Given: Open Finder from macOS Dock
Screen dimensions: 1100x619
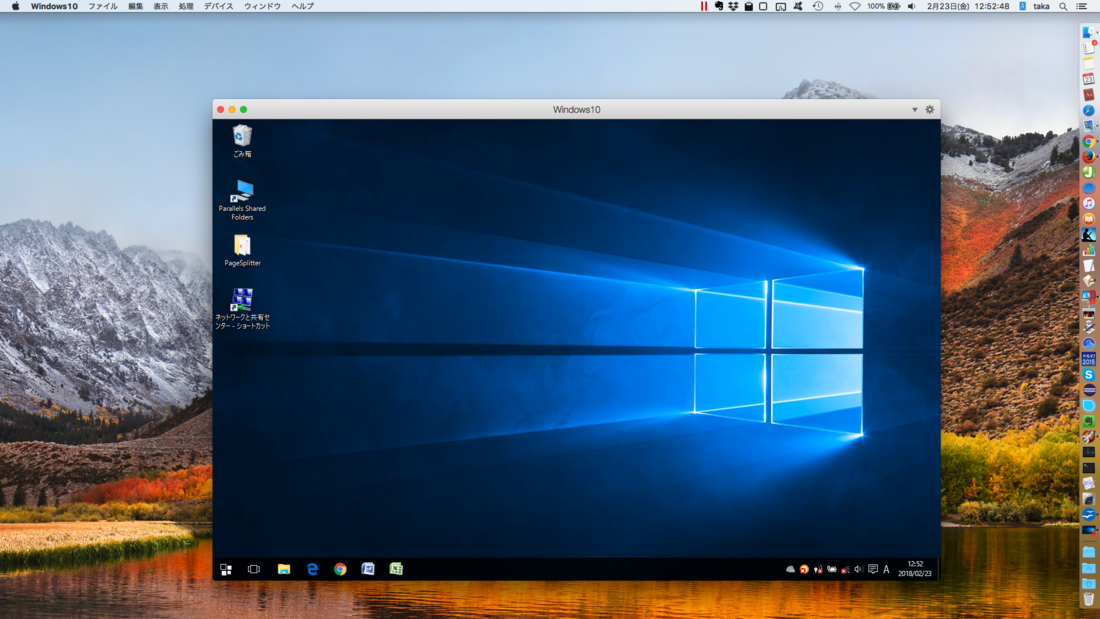Looking at the screenshot, I should click(1089, 32).
